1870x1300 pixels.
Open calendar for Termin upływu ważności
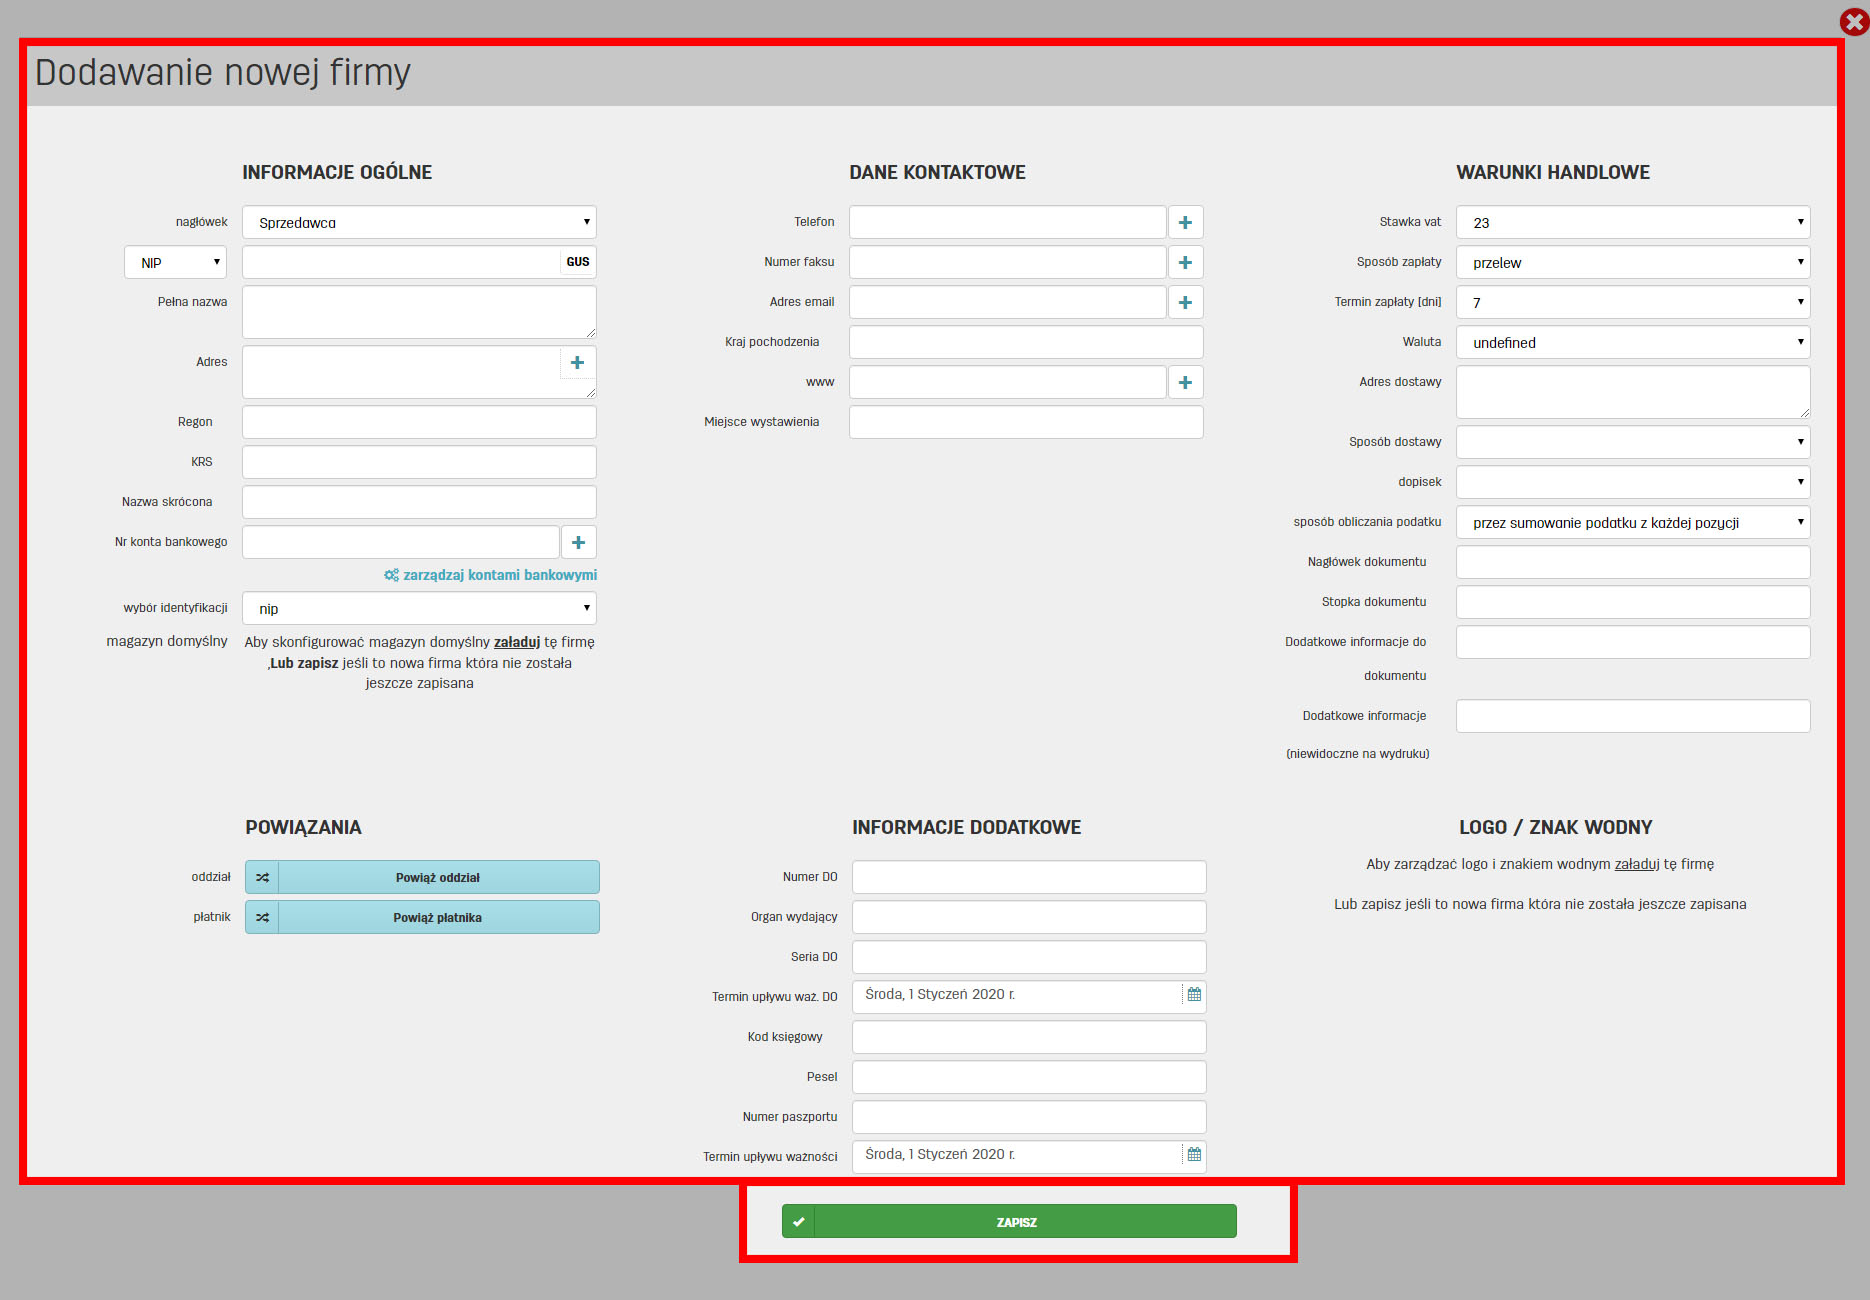1194,1155
